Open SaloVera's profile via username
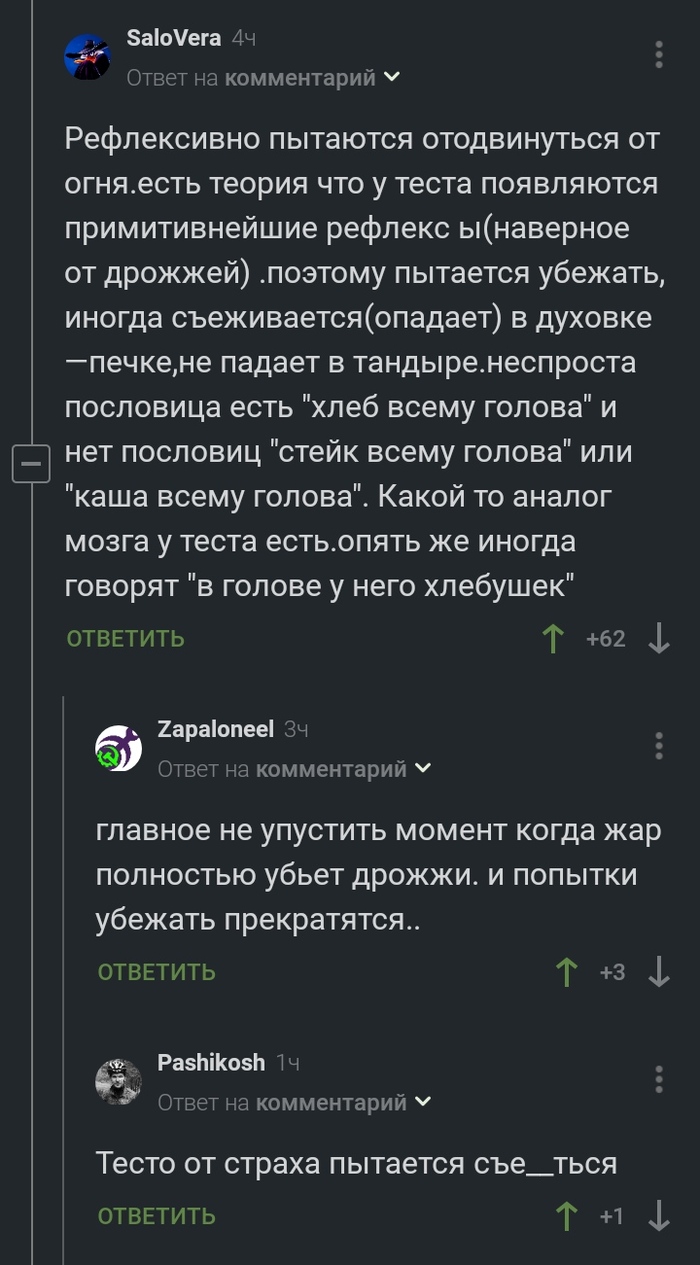This screenshot has height=1265, width=700. 172,38
